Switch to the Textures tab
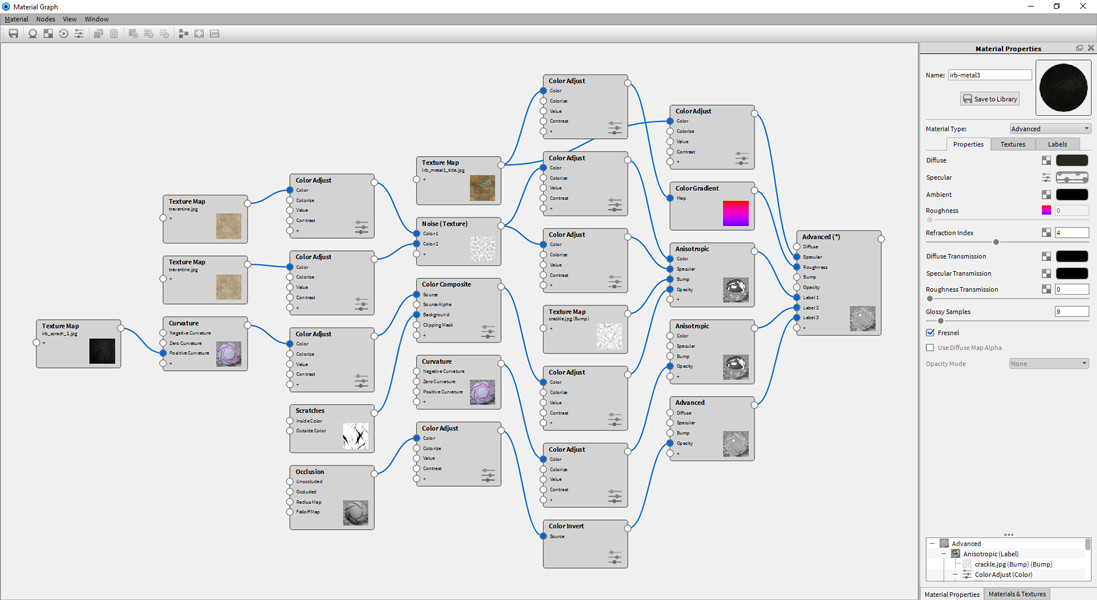The width and height of the screenshot is (1097, 600). click(1012, 144)
